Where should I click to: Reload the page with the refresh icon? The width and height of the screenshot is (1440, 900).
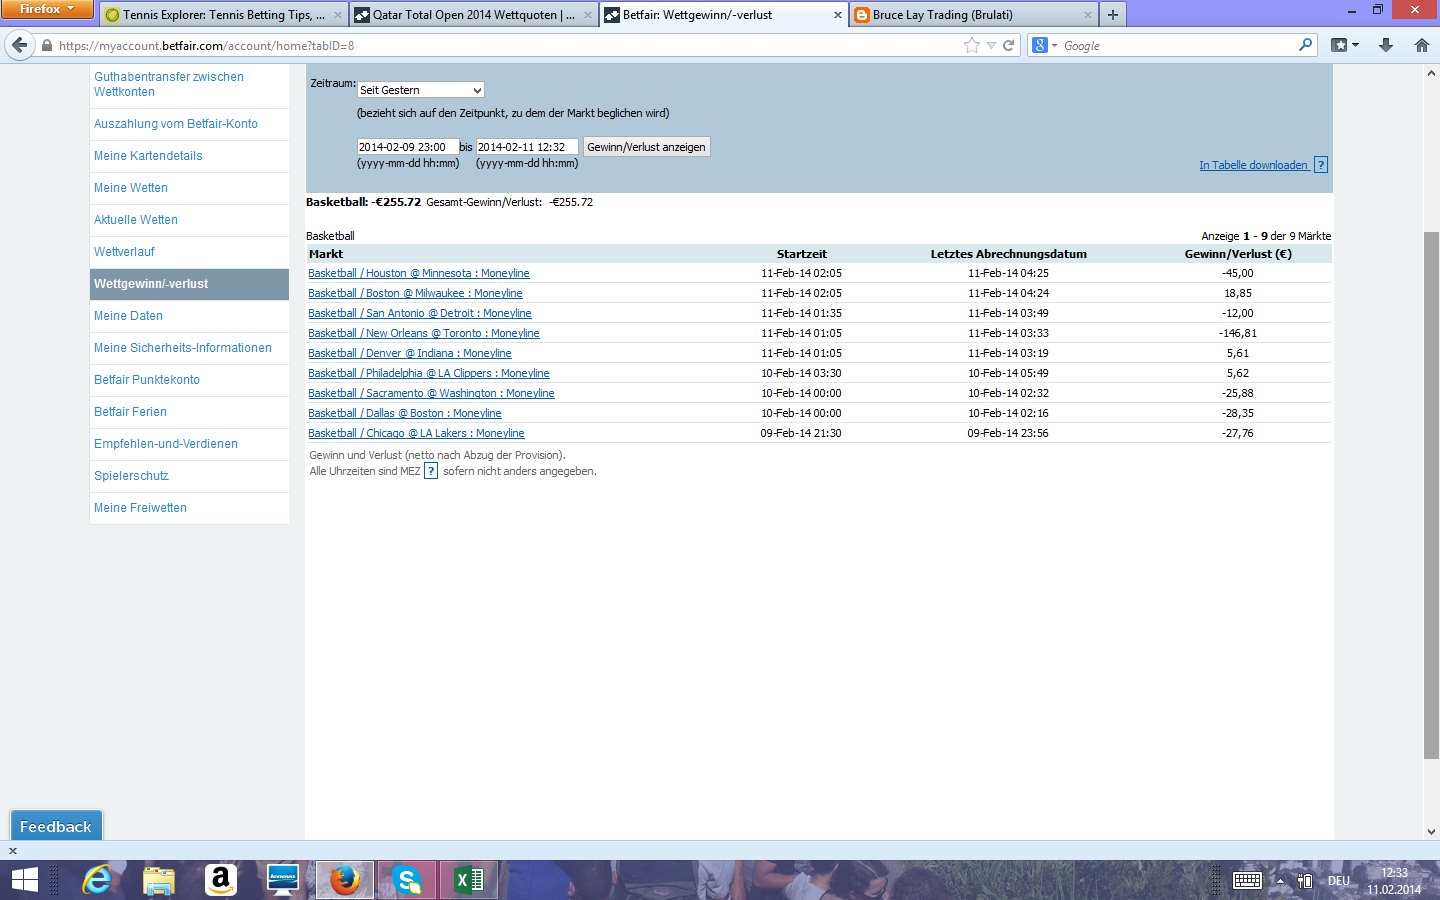pyautogui.click(x=1009, y=45)
